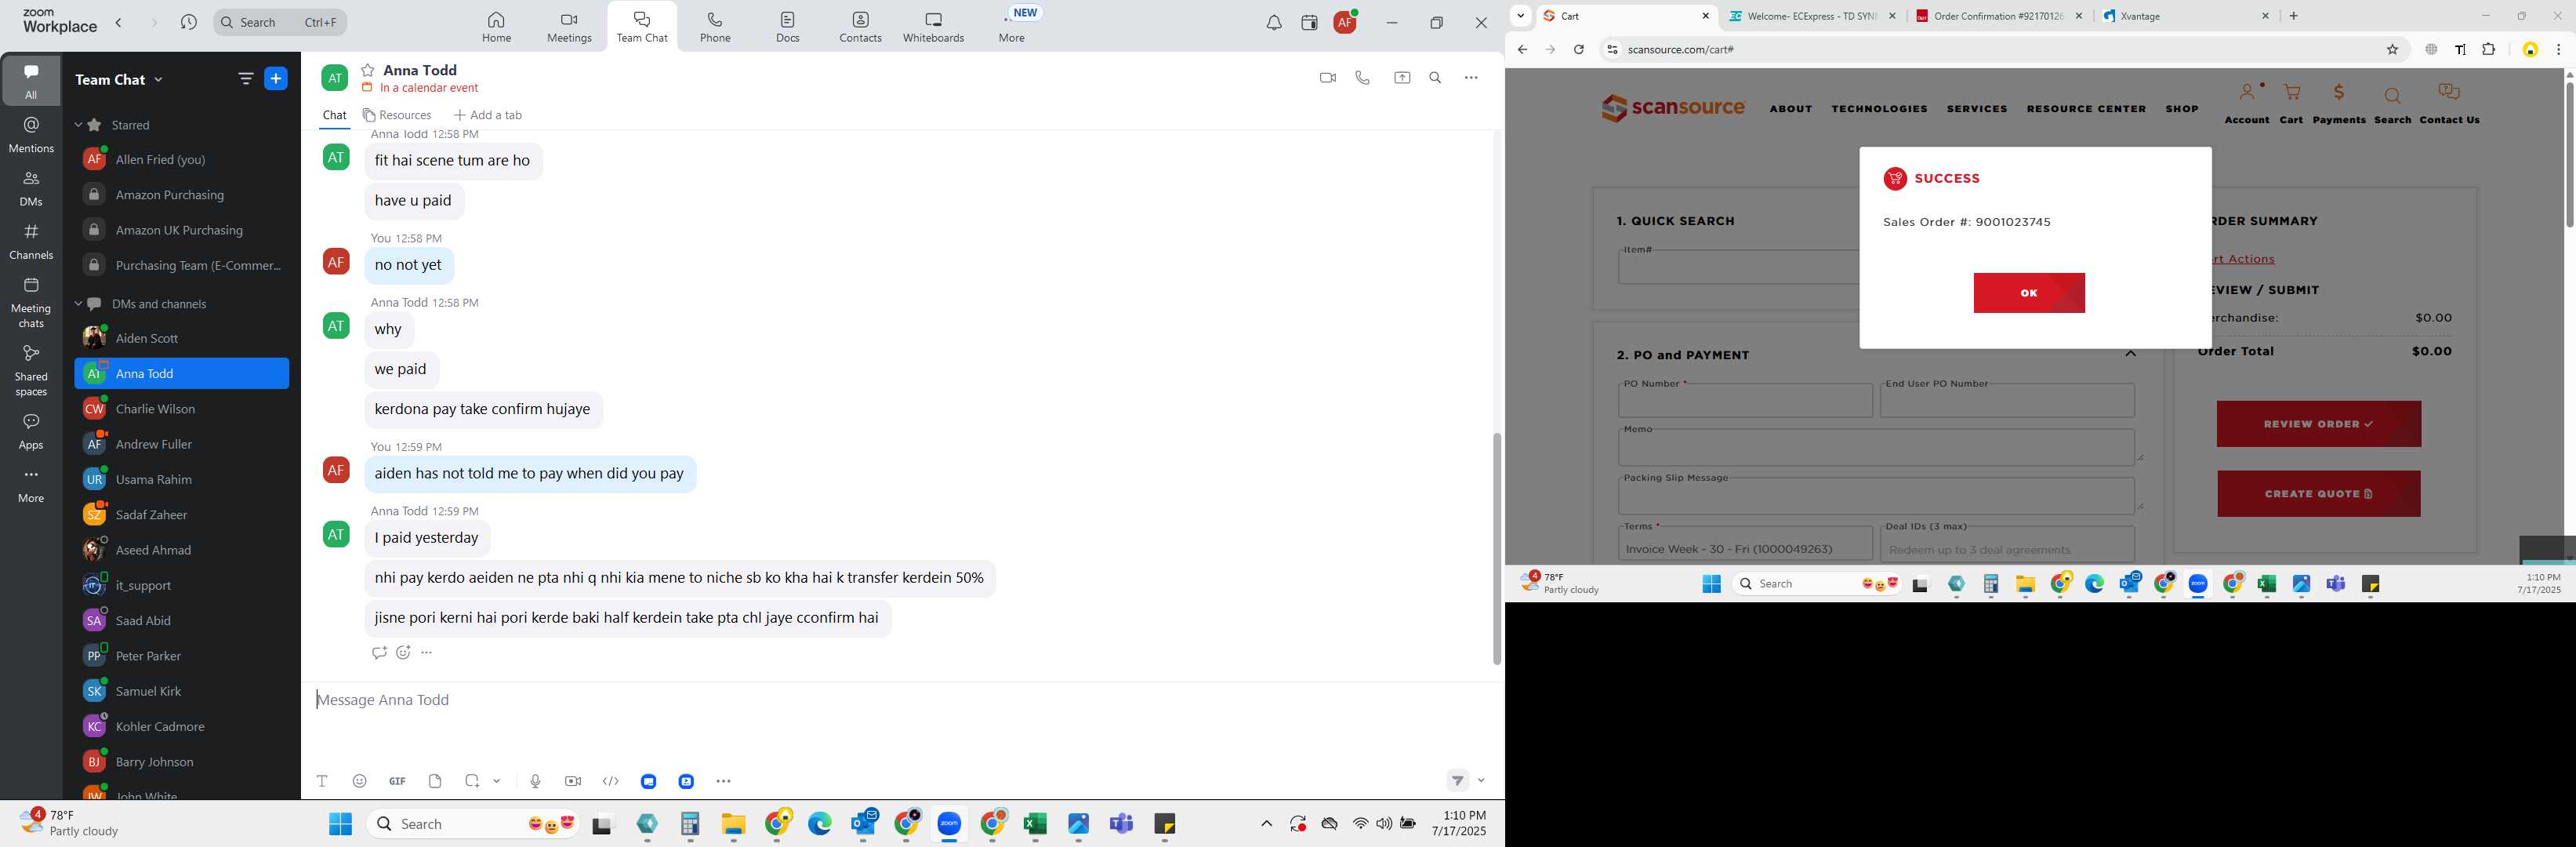Add a reaction to the last message

pos(403,653)
